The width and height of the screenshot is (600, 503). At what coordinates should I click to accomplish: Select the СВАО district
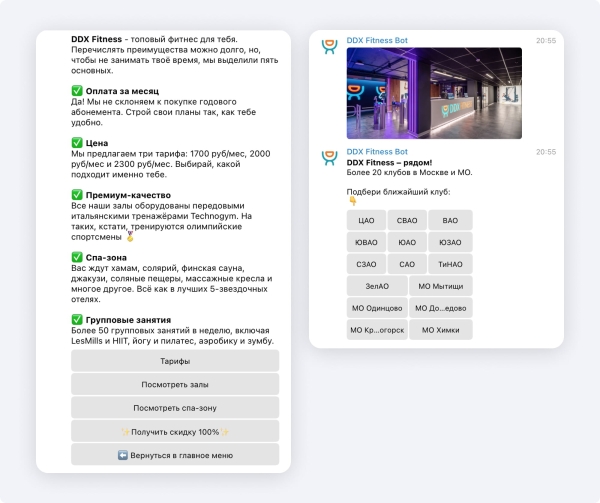click(x=408, y=220)
